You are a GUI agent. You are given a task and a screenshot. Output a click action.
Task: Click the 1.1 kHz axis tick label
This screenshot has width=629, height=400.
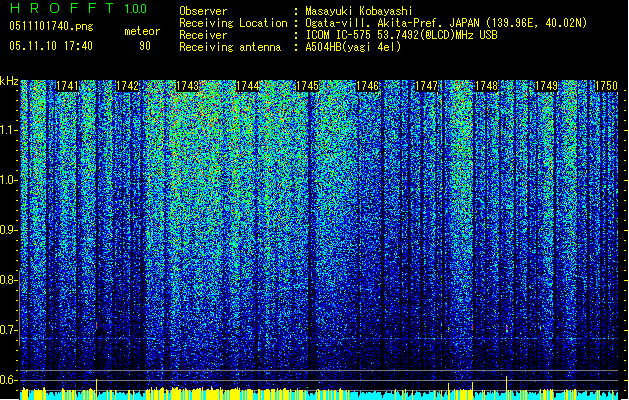tap(8, 130)
